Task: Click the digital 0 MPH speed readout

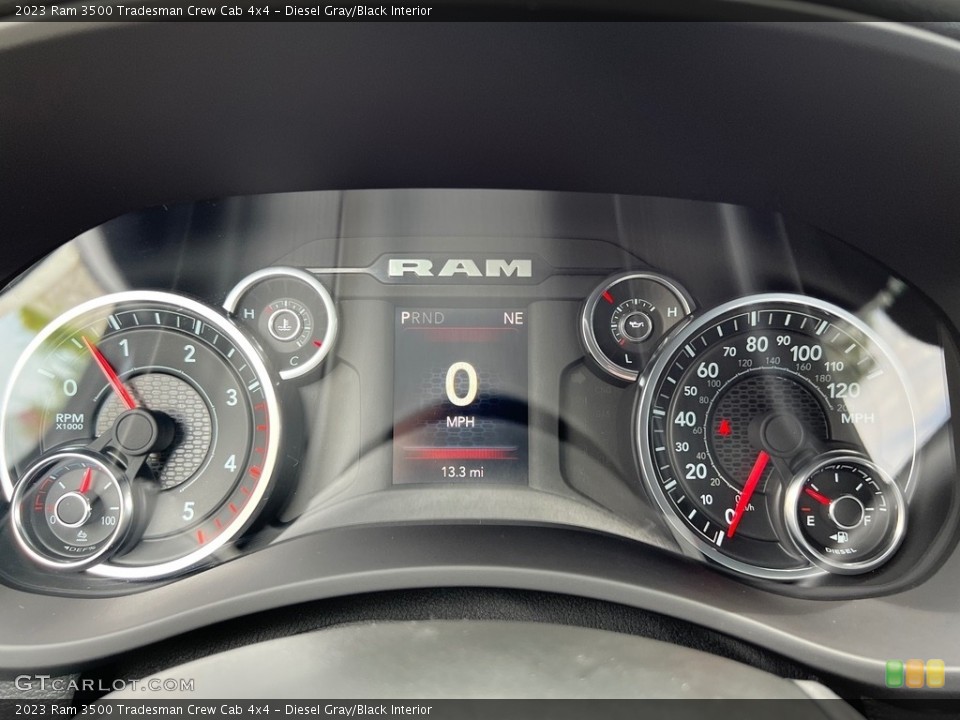Action: (461, 395)
